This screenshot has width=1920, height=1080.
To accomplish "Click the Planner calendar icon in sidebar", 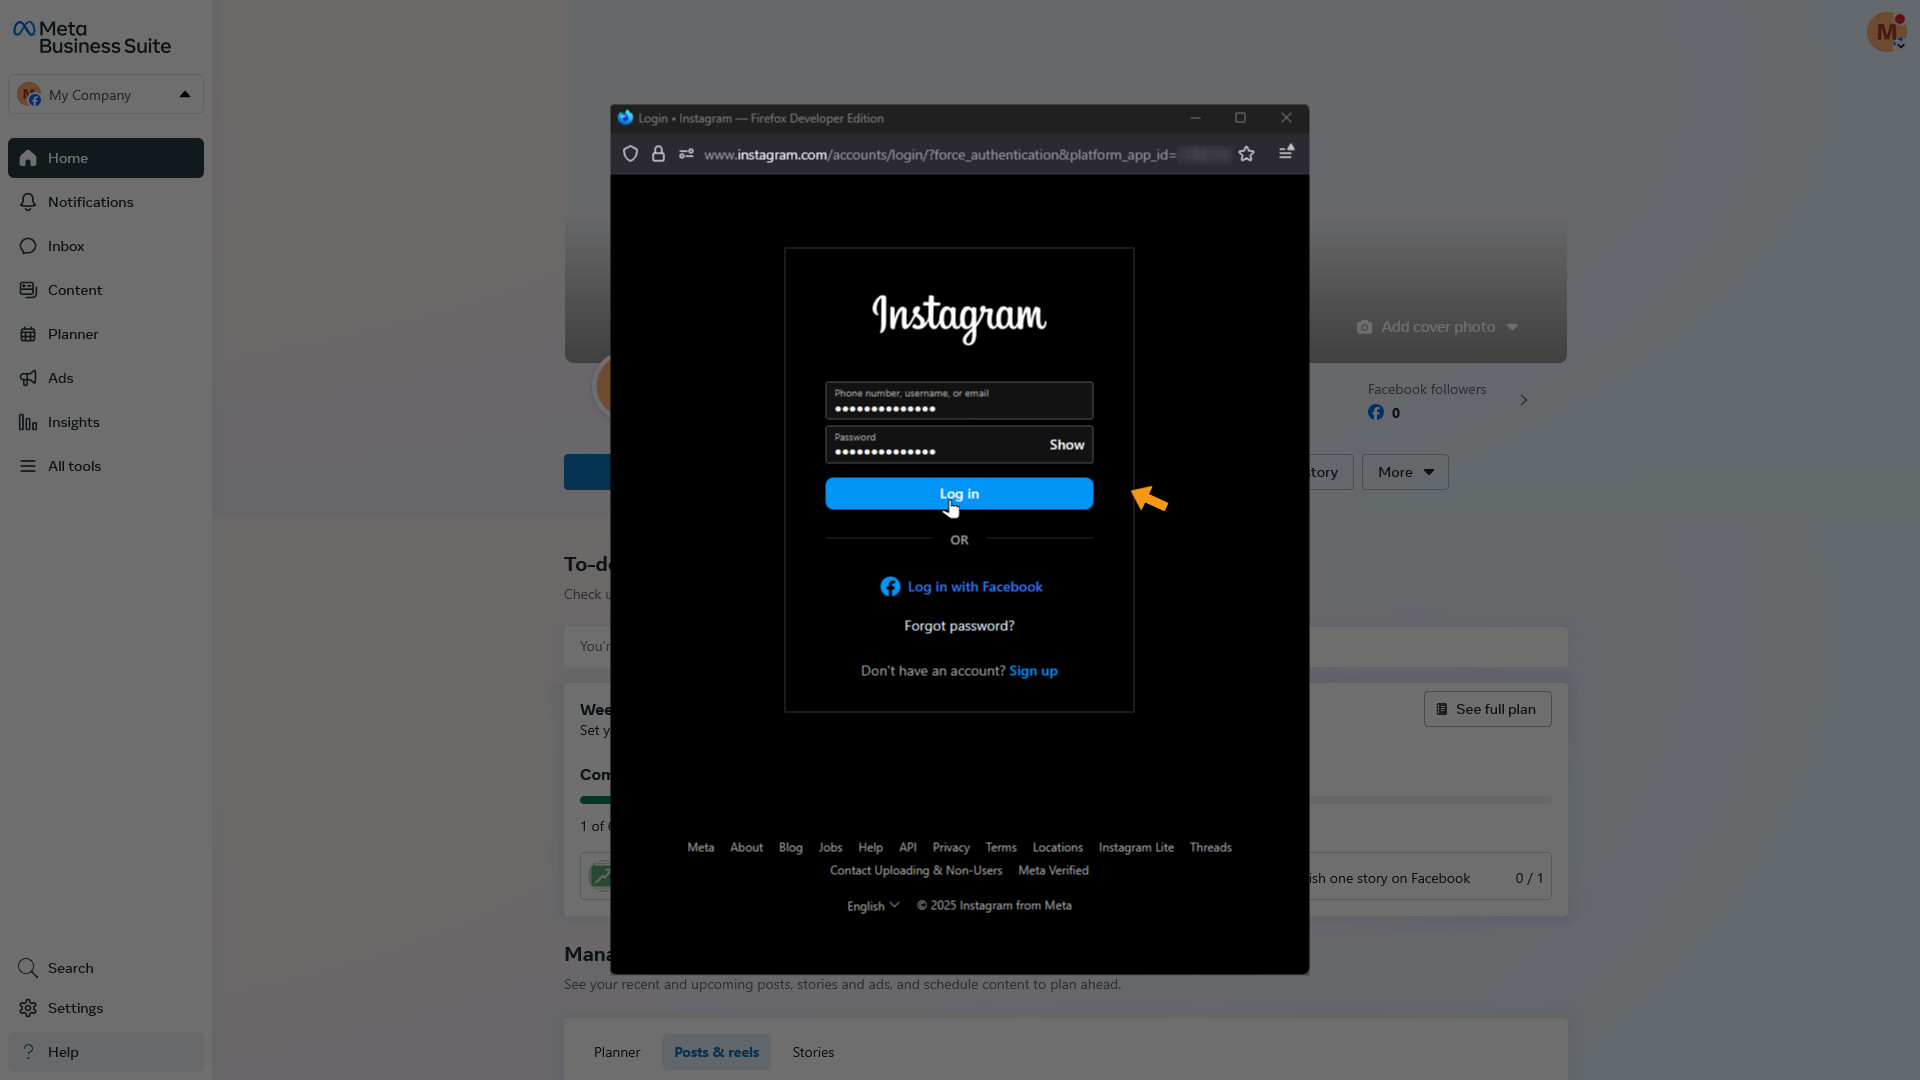I will 28,334.
